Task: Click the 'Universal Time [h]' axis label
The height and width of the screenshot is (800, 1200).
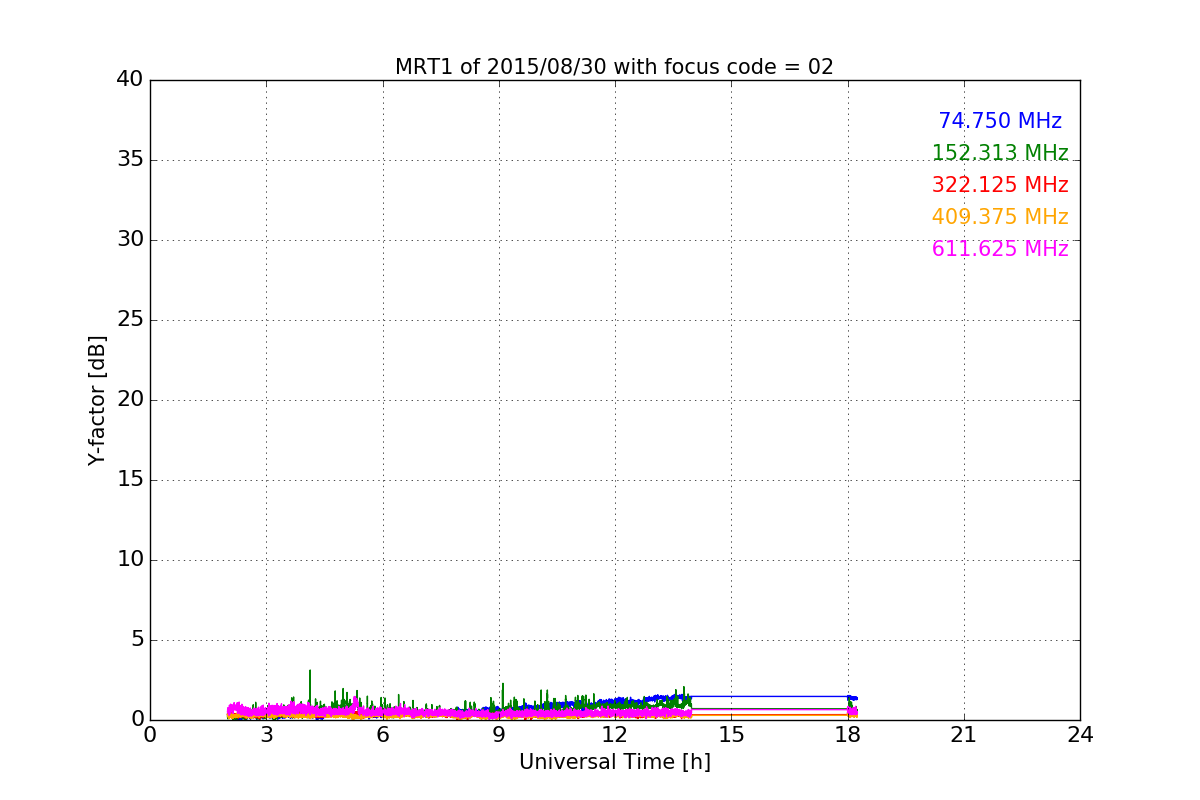Action: point(614,762)
